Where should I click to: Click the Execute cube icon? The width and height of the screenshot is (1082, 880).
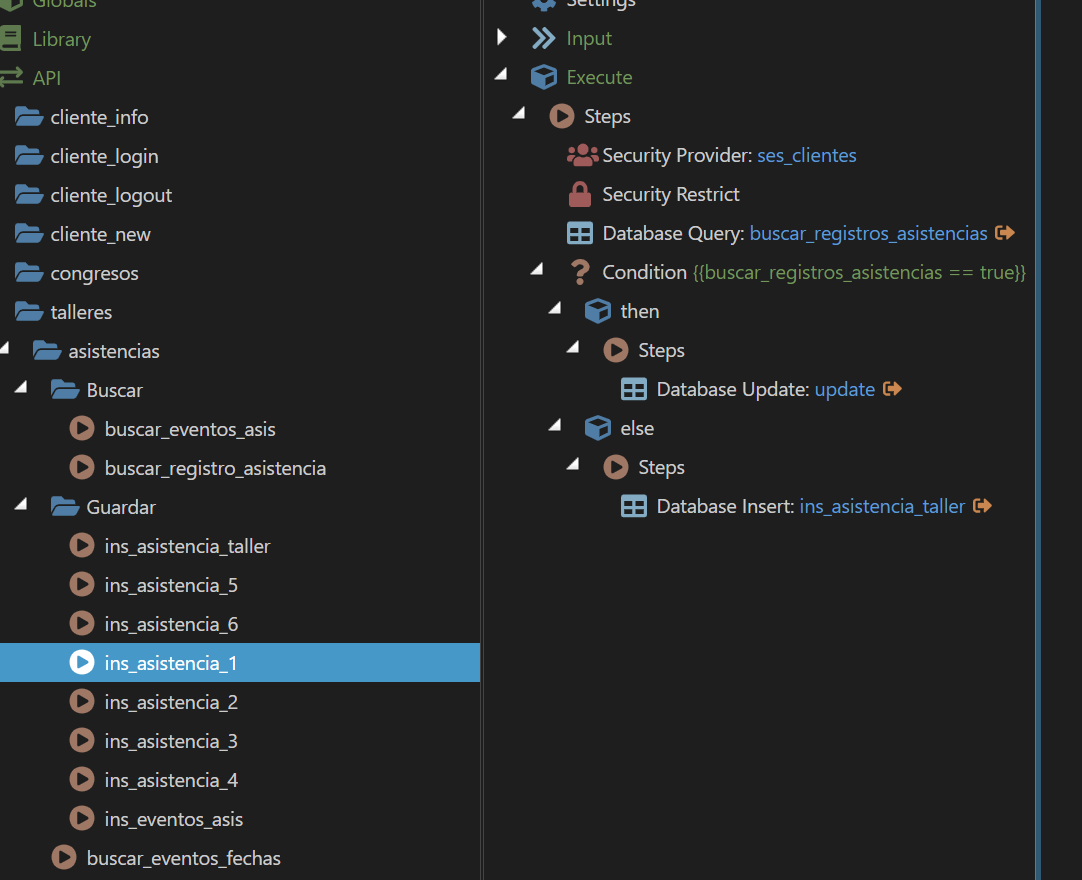[x=543, y=78]
